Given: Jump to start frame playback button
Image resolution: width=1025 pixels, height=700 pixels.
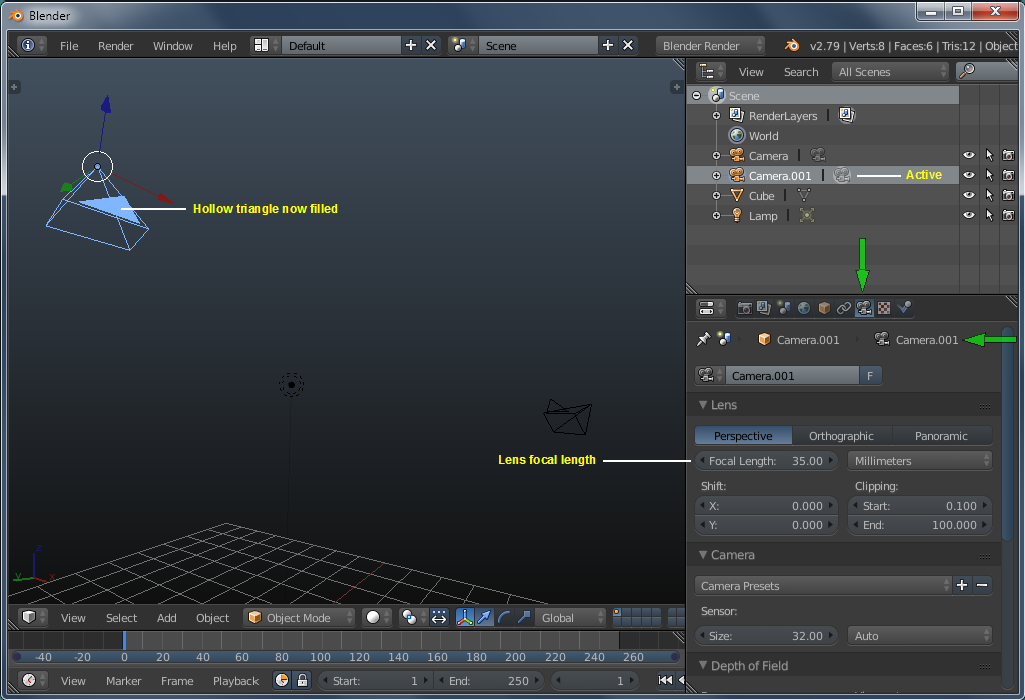Looking at the screenshot, I should pyautogui.click(x=665, y=680).
